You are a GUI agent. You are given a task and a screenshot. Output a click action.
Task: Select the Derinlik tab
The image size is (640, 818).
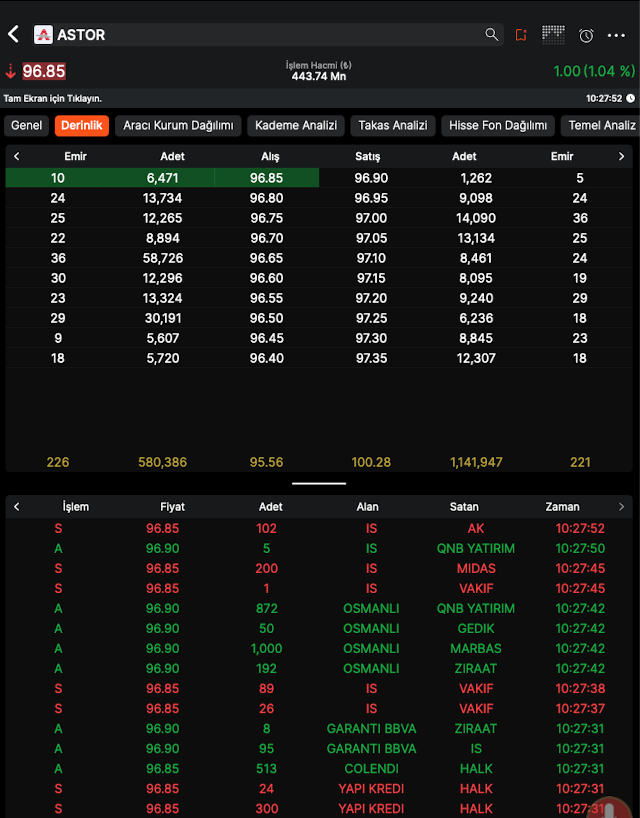point(82,126)
